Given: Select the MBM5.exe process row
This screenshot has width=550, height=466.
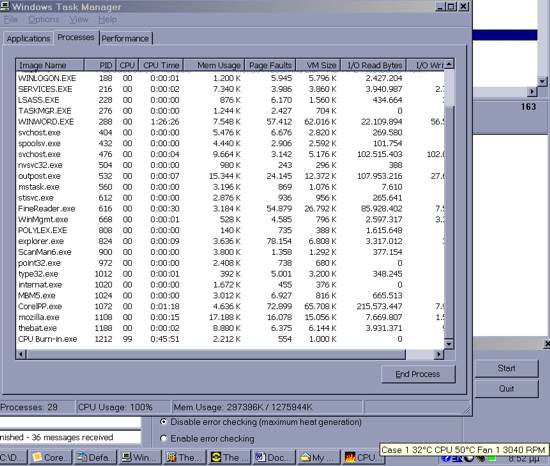Looking at the screenshot, I should pyautogui.click(x=230, y=296).
